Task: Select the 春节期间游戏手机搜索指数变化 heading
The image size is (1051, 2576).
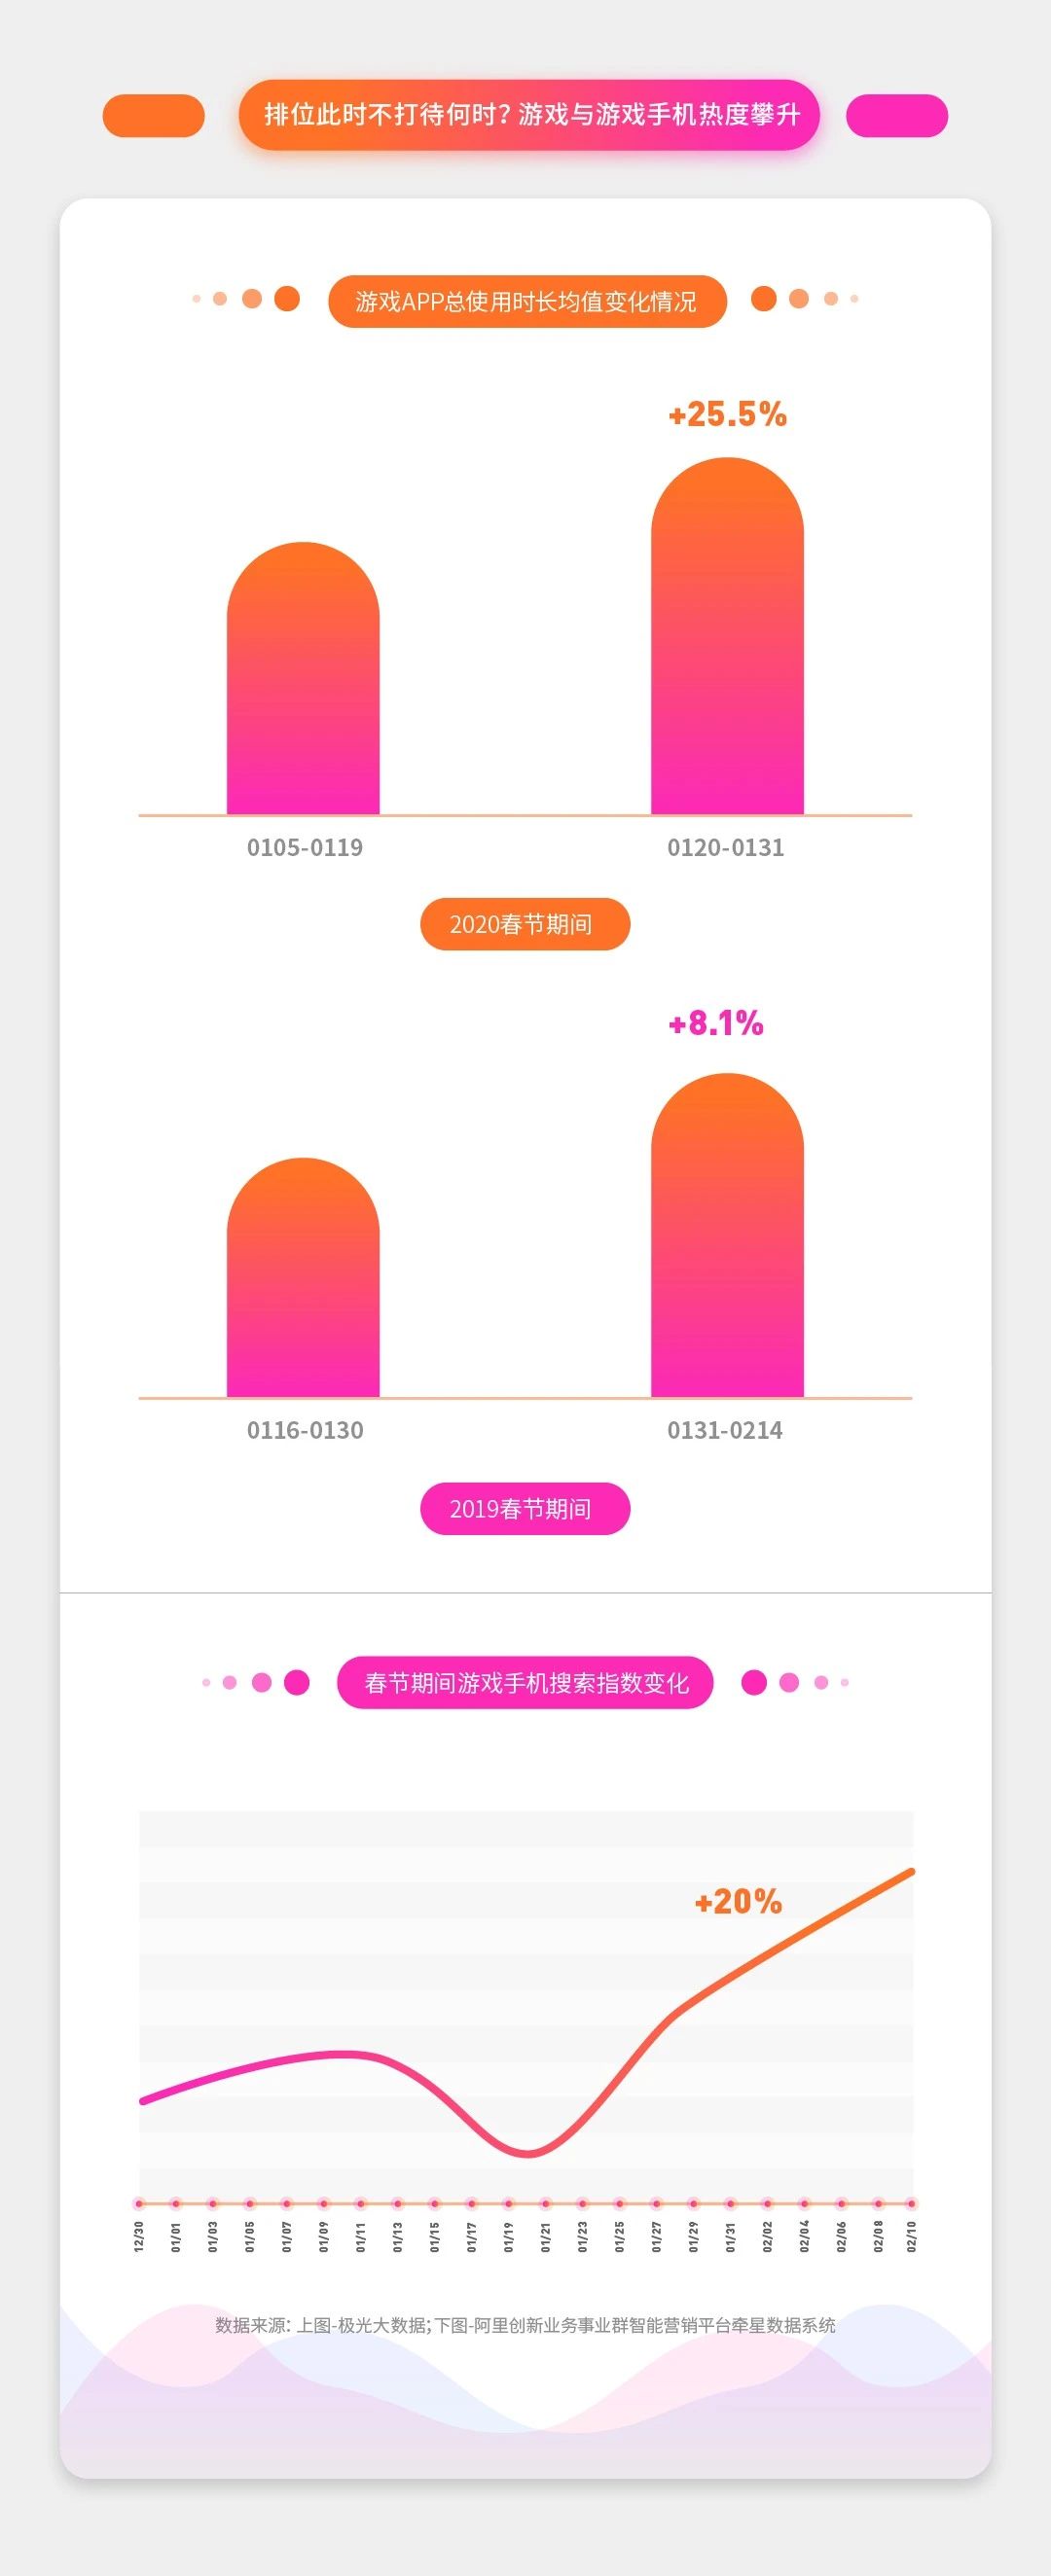Action: (x=525, y=1683)
